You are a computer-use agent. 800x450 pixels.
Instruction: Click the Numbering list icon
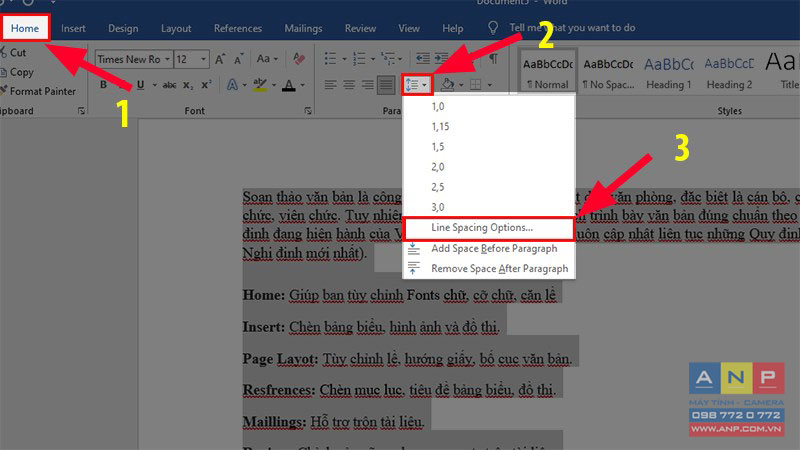(x=359, y=59)
